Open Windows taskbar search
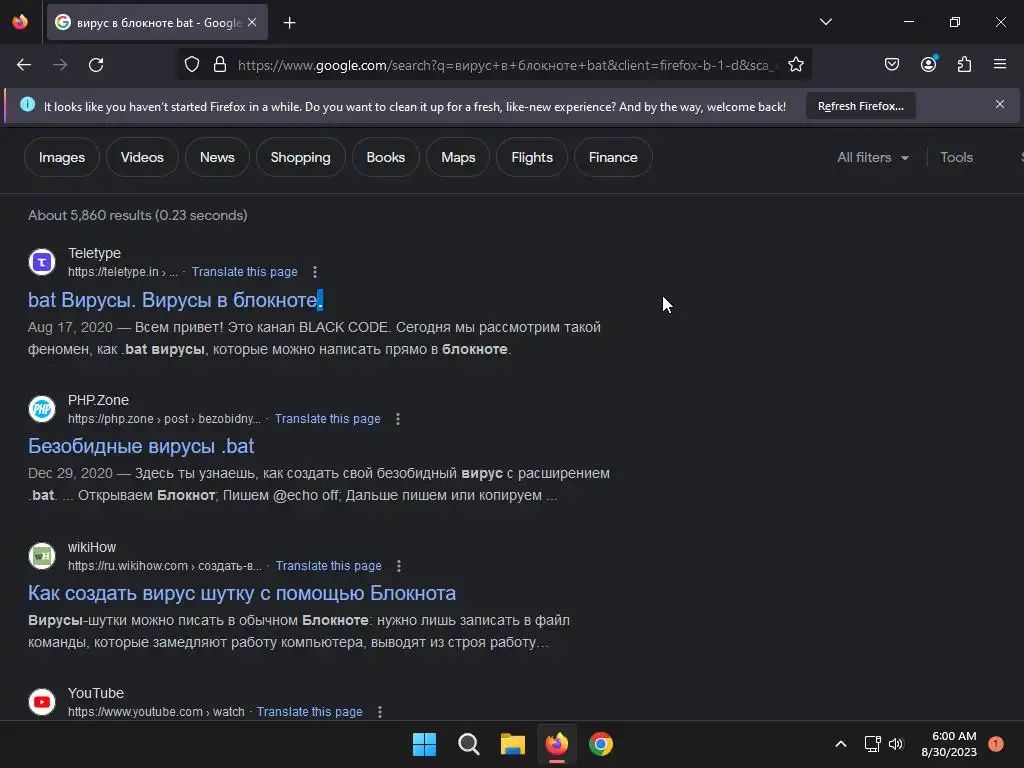Screen dimensions: 1024x768 click(x=468, y=744)
